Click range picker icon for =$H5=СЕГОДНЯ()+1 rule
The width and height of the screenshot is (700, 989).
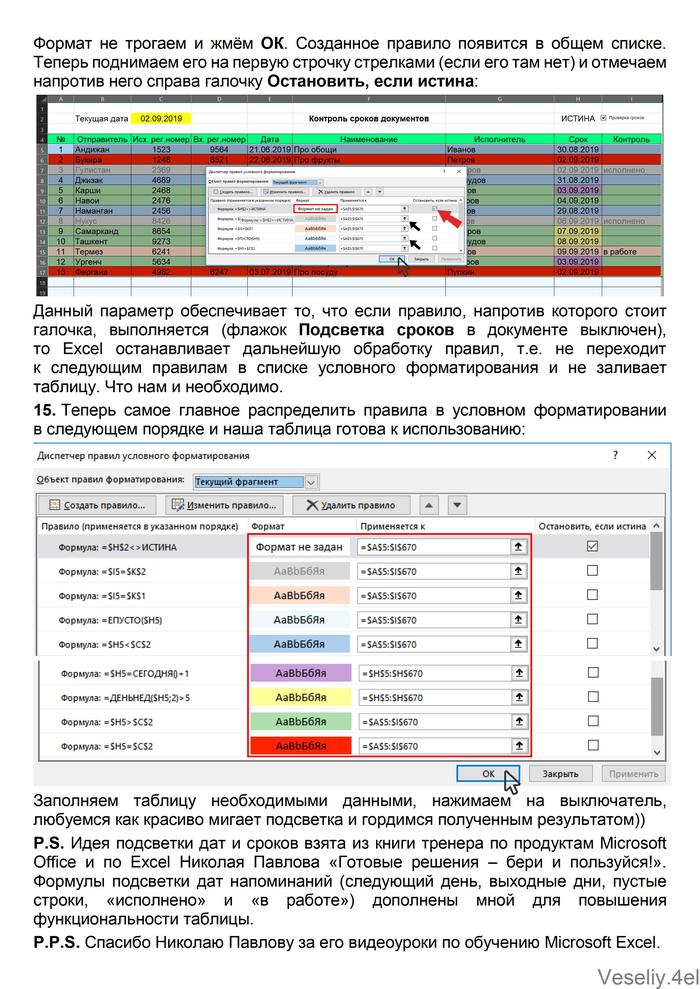pyautogui.click(x=518, y=674)
